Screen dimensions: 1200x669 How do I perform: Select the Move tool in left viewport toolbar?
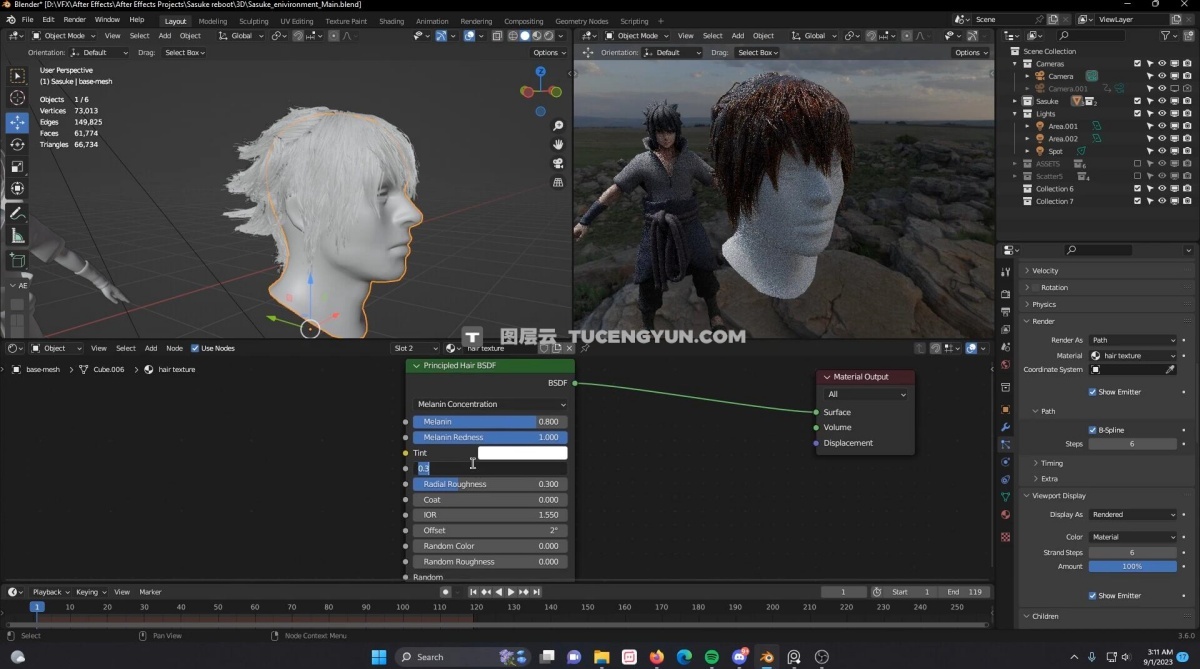[18, 121]
